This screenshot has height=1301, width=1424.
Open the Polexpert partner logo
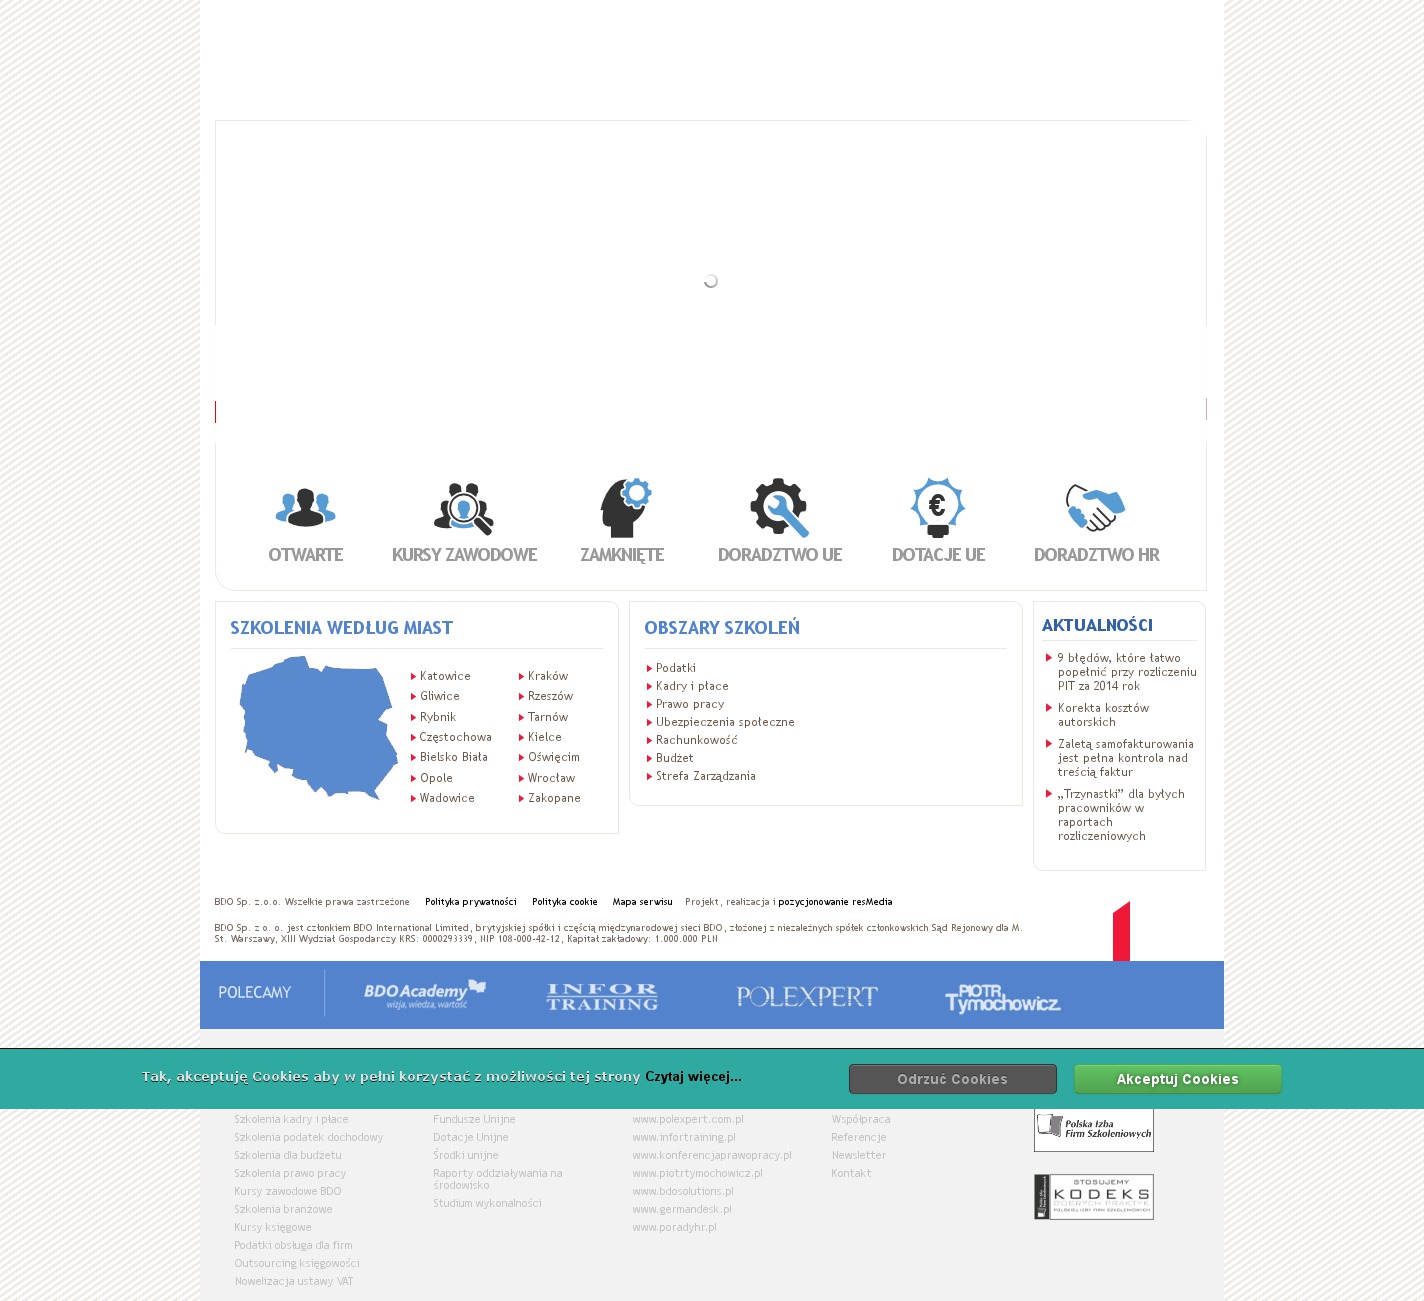click(806, 996)
